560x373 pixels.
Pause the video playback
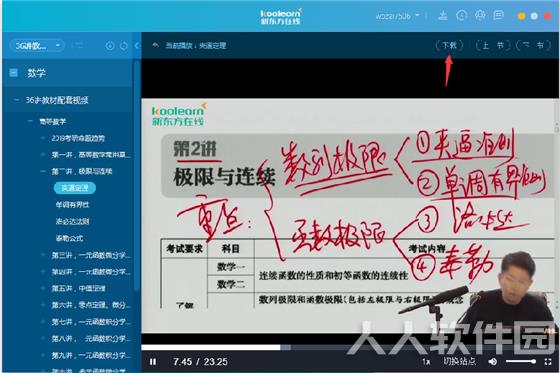153,362
